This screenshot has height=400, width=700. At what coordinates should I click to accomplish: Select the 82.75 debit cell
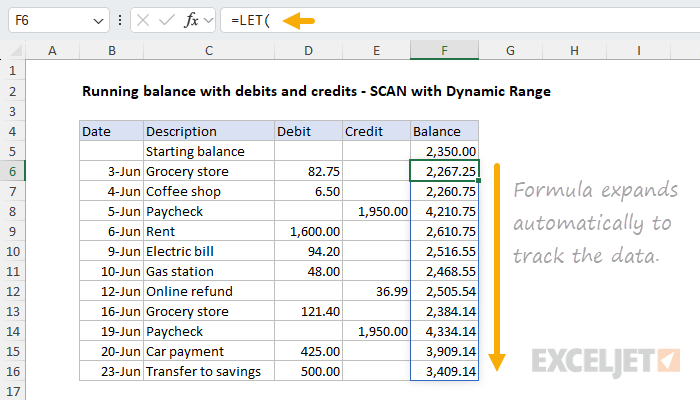click(x=308, y=171)
